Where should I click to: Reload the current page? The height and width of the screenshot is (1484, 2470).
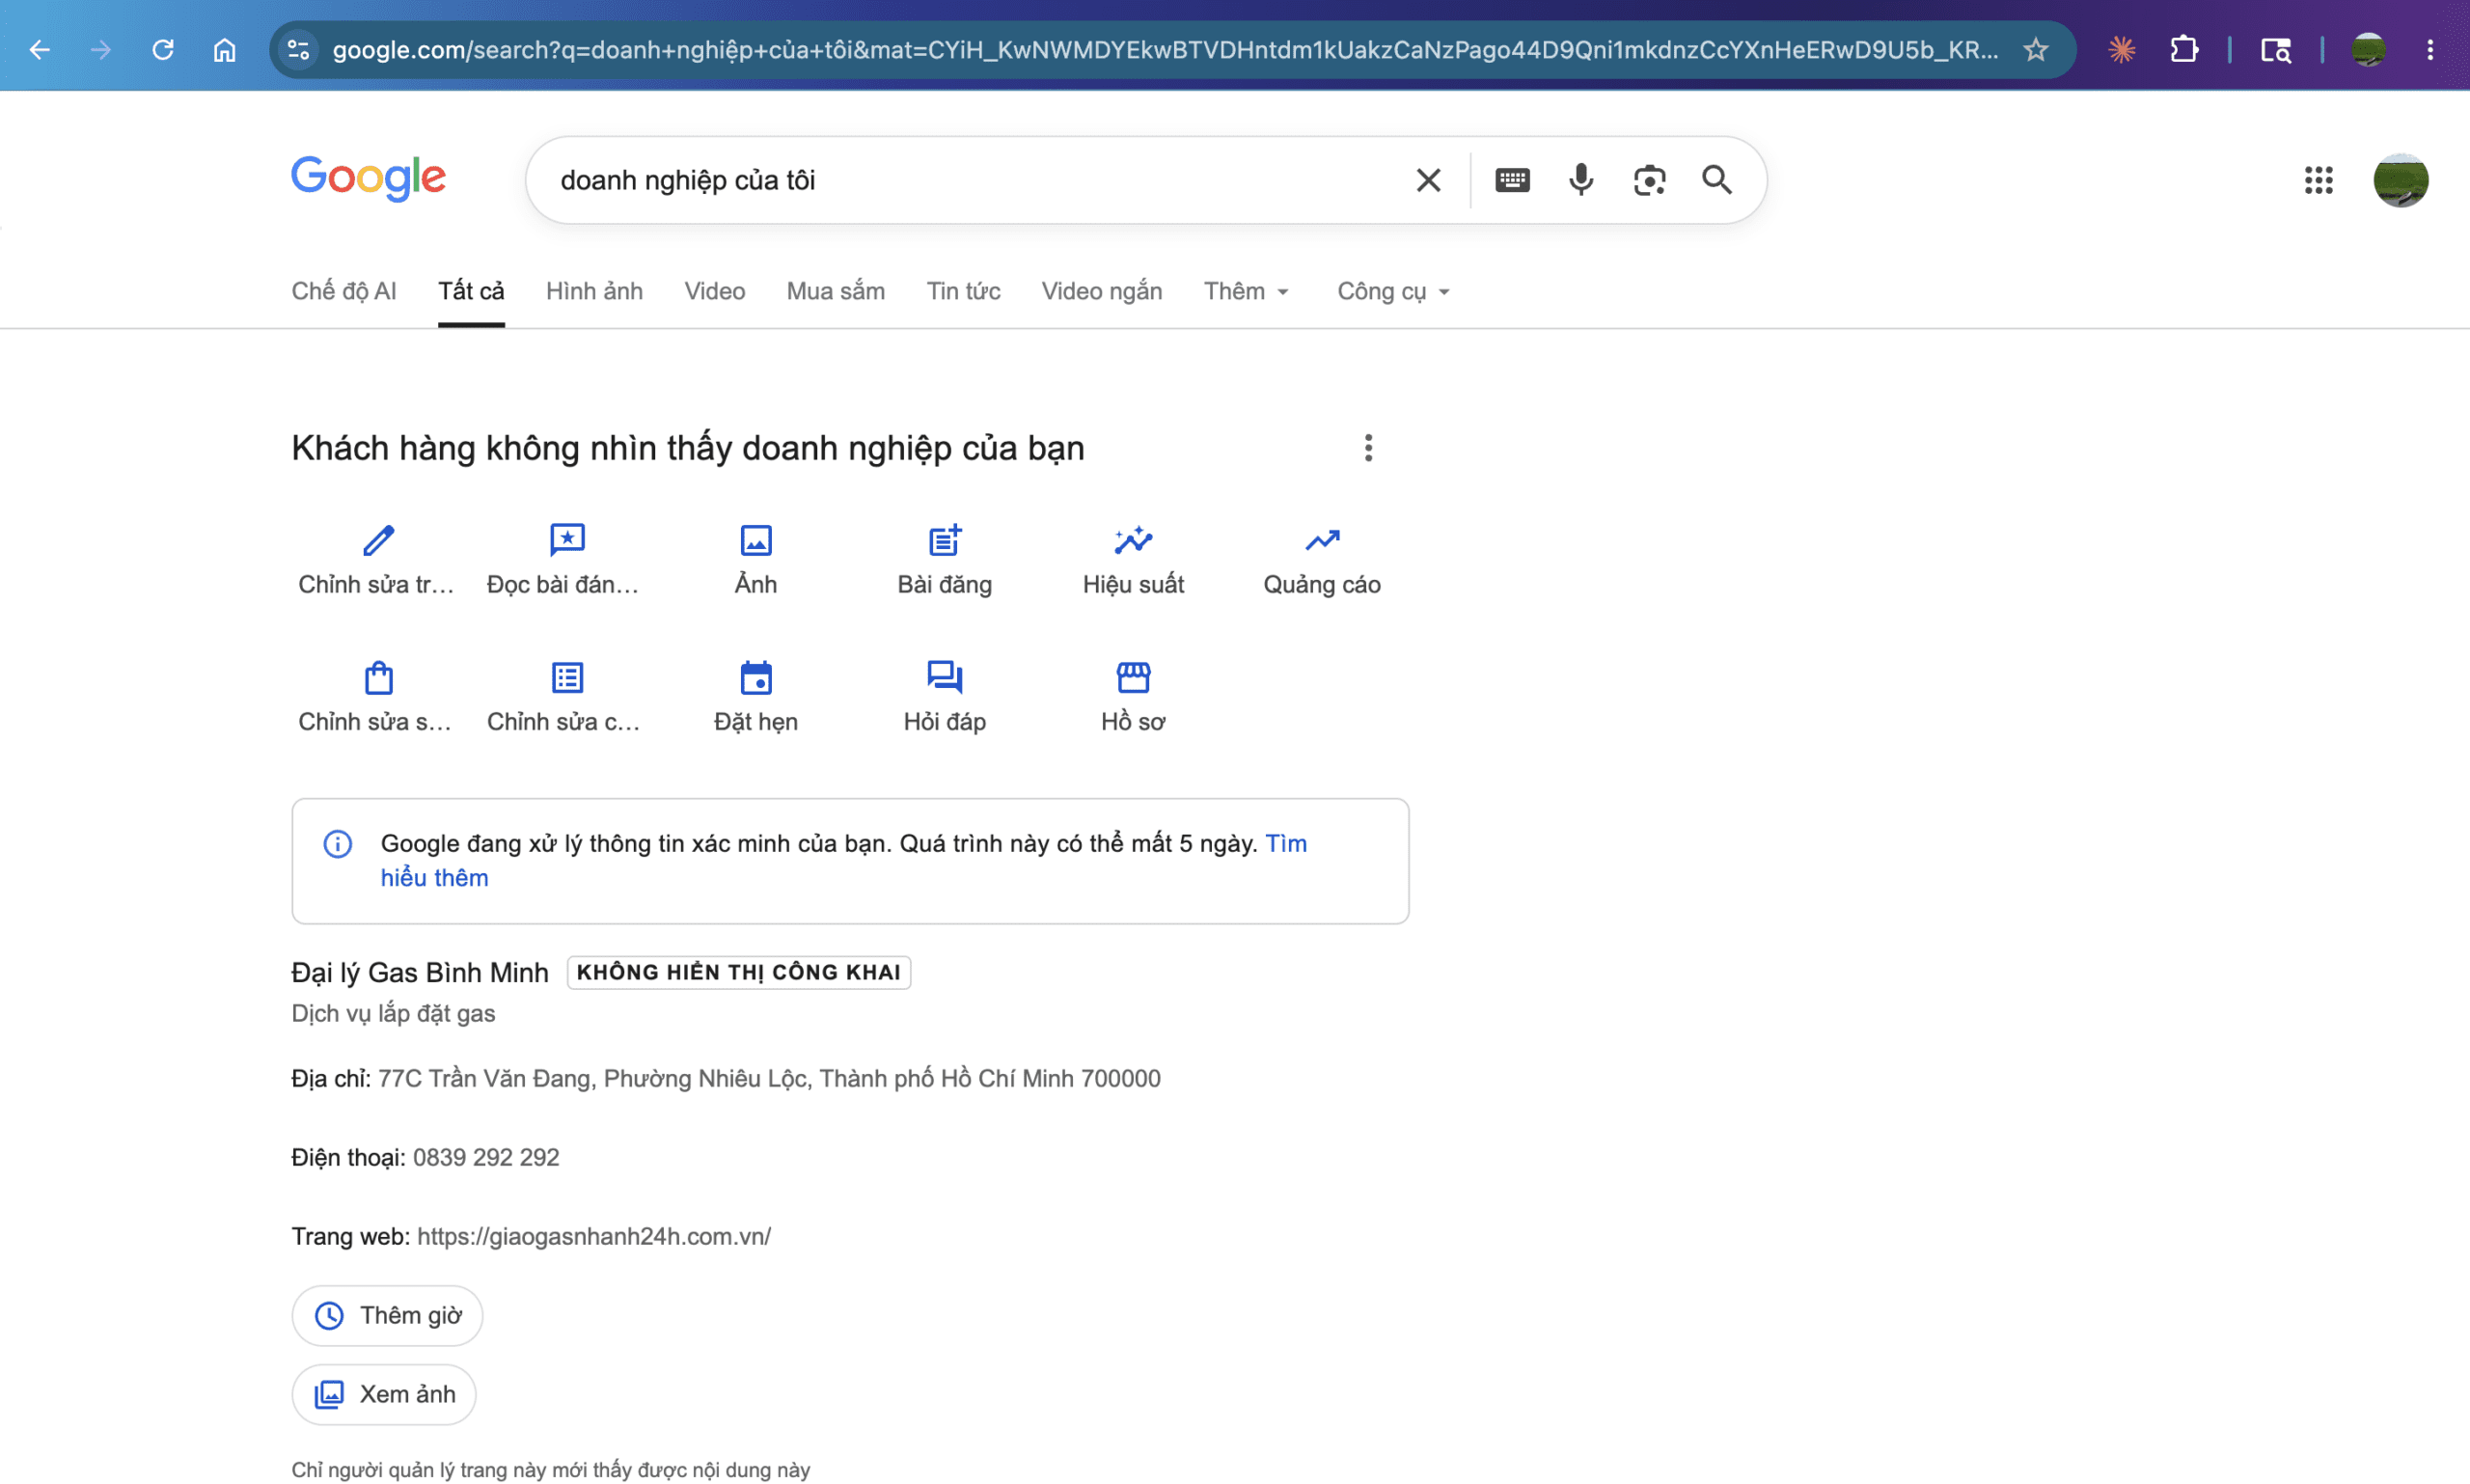pyautogui.click(x=163, y=49)
